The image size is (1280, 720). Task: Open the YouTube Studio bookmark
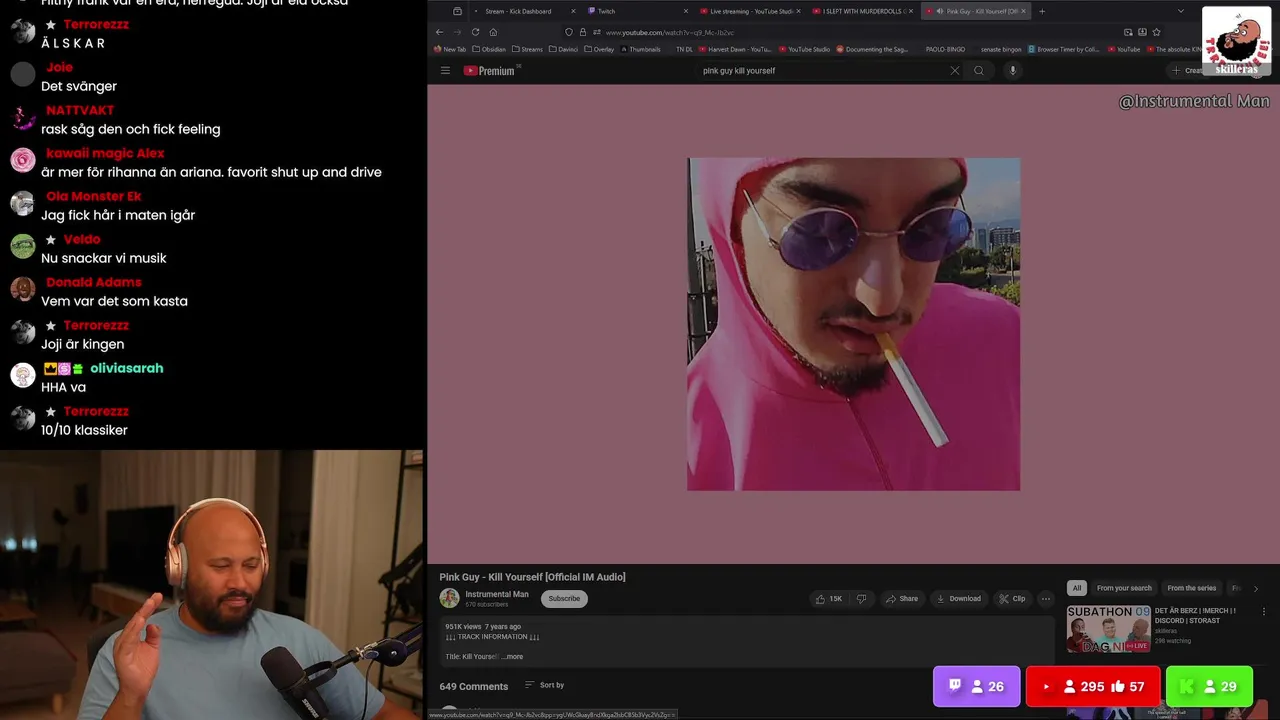point(804,49)
